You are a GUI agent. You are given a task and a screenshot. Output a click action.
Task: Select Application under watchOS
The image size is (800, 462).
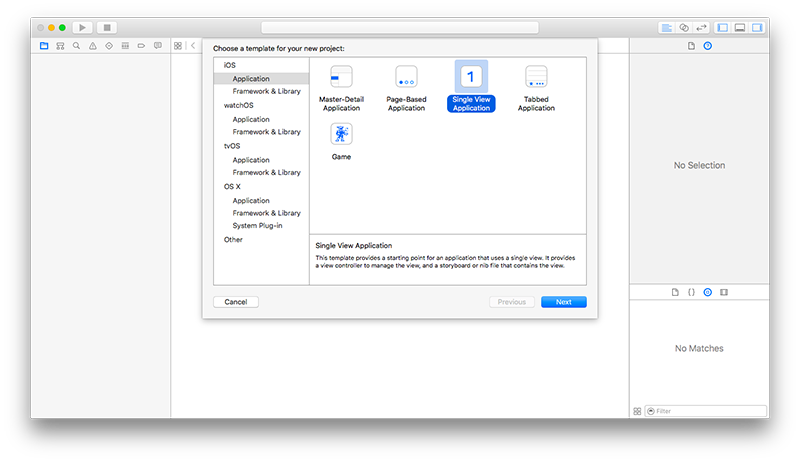(251, 119)
